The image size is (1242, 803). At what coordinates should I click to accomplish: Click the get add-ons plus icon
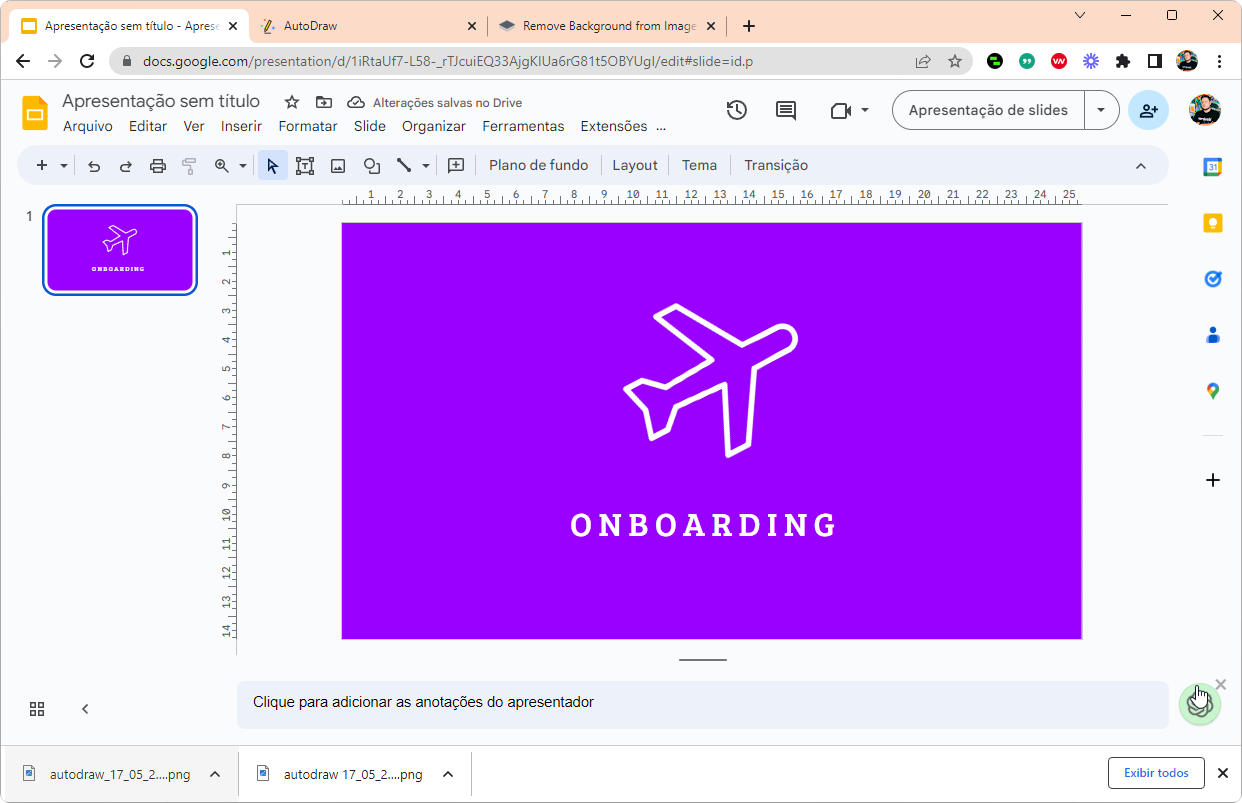[1212, 480]
